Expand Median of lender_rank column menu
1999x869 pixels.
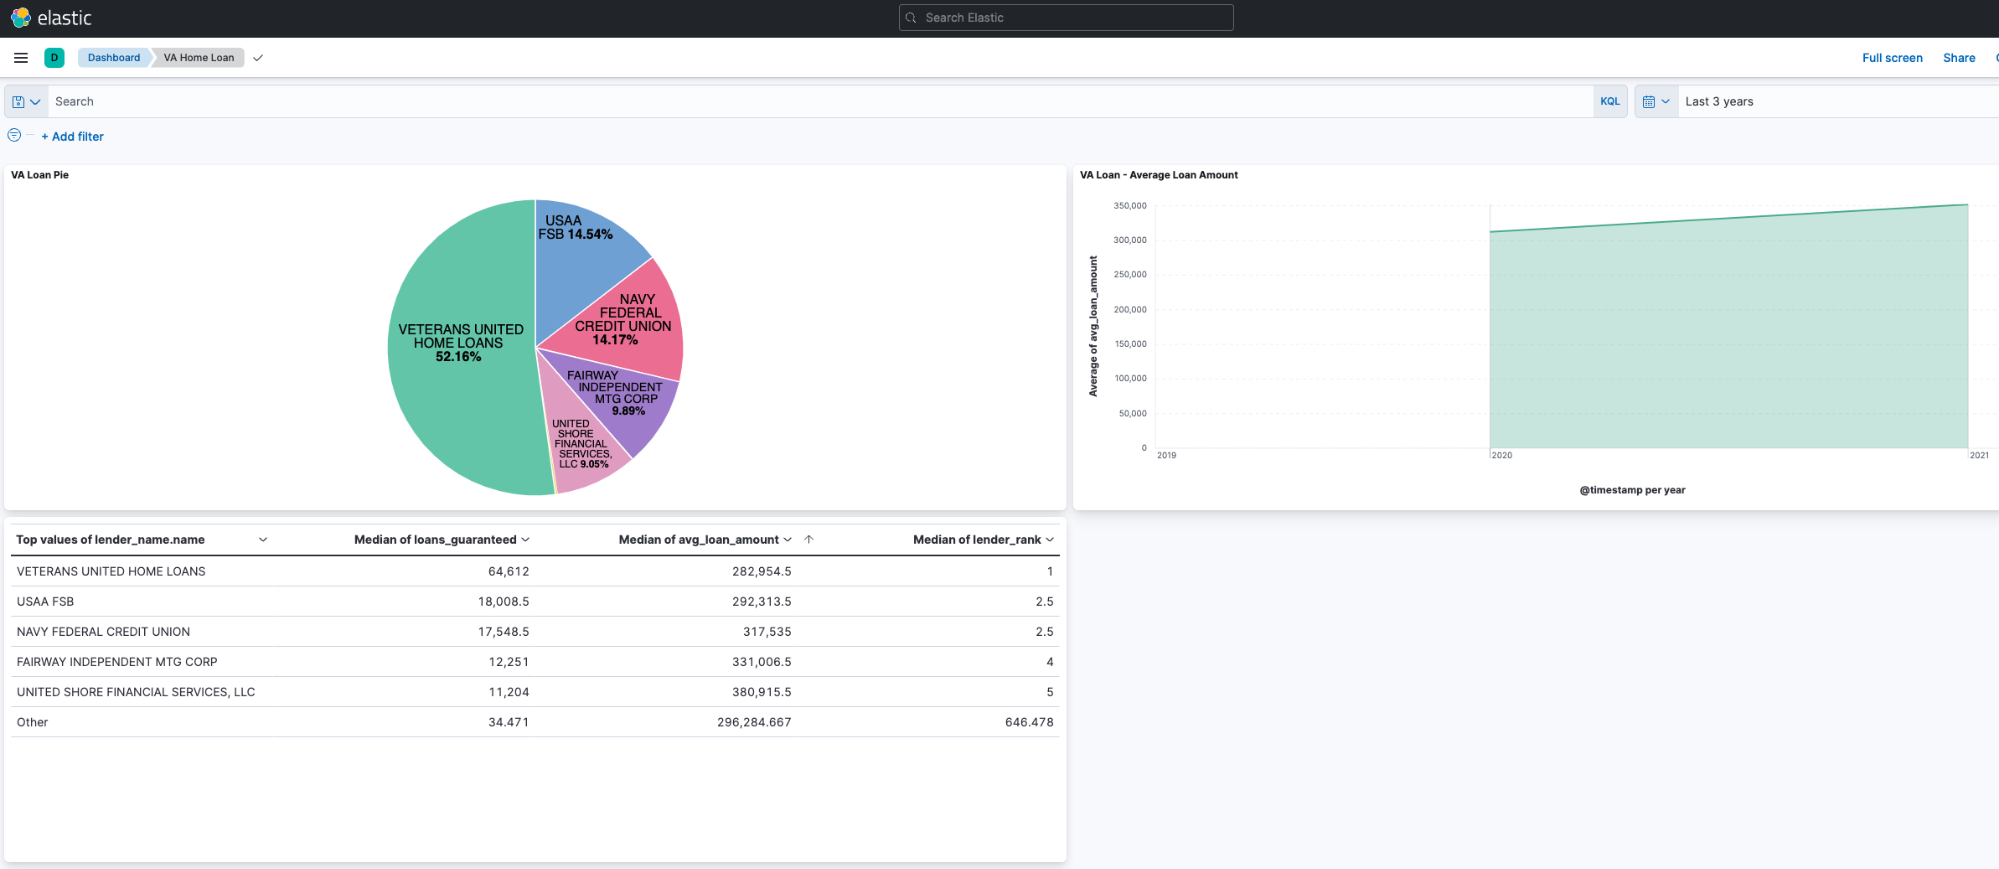point(1049,539)
